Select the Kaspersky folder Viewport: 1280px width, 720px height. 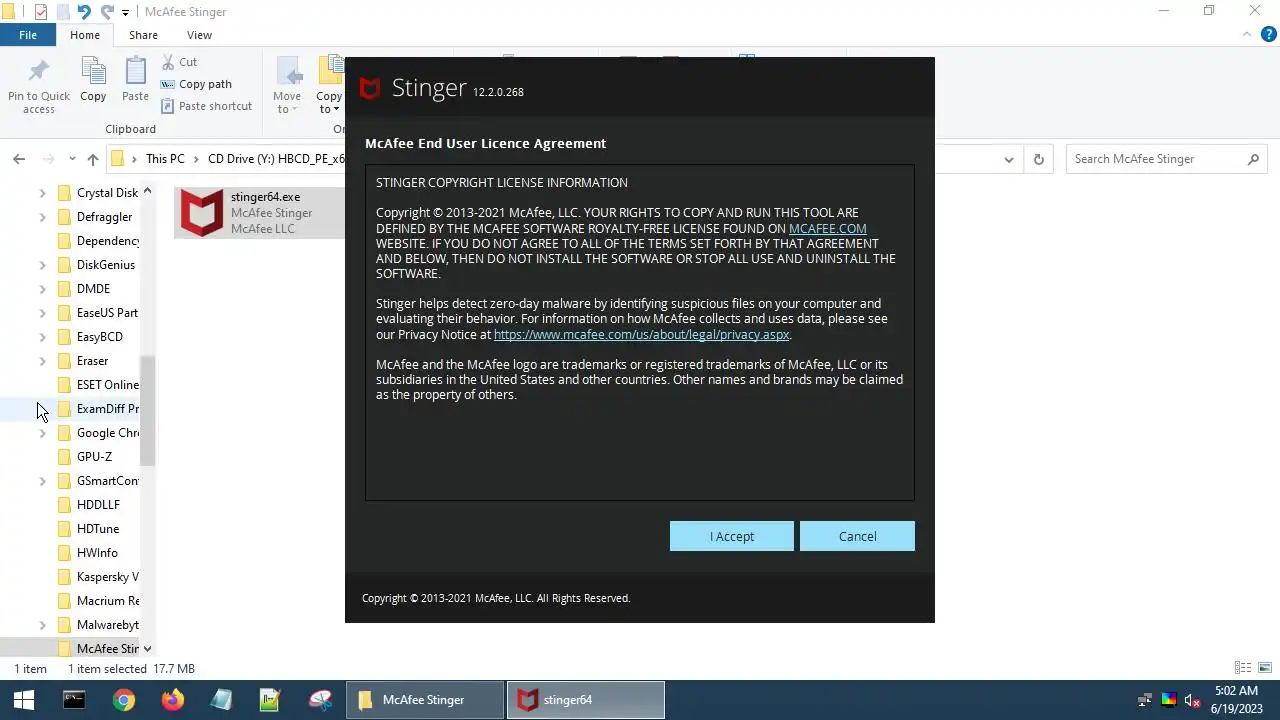point(98,577)
